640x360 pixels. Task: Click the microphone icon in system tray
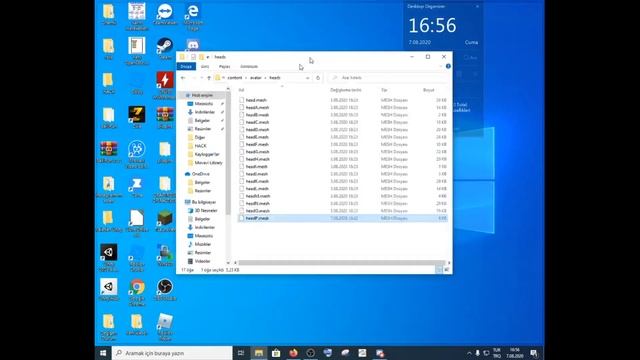[477, 353]
